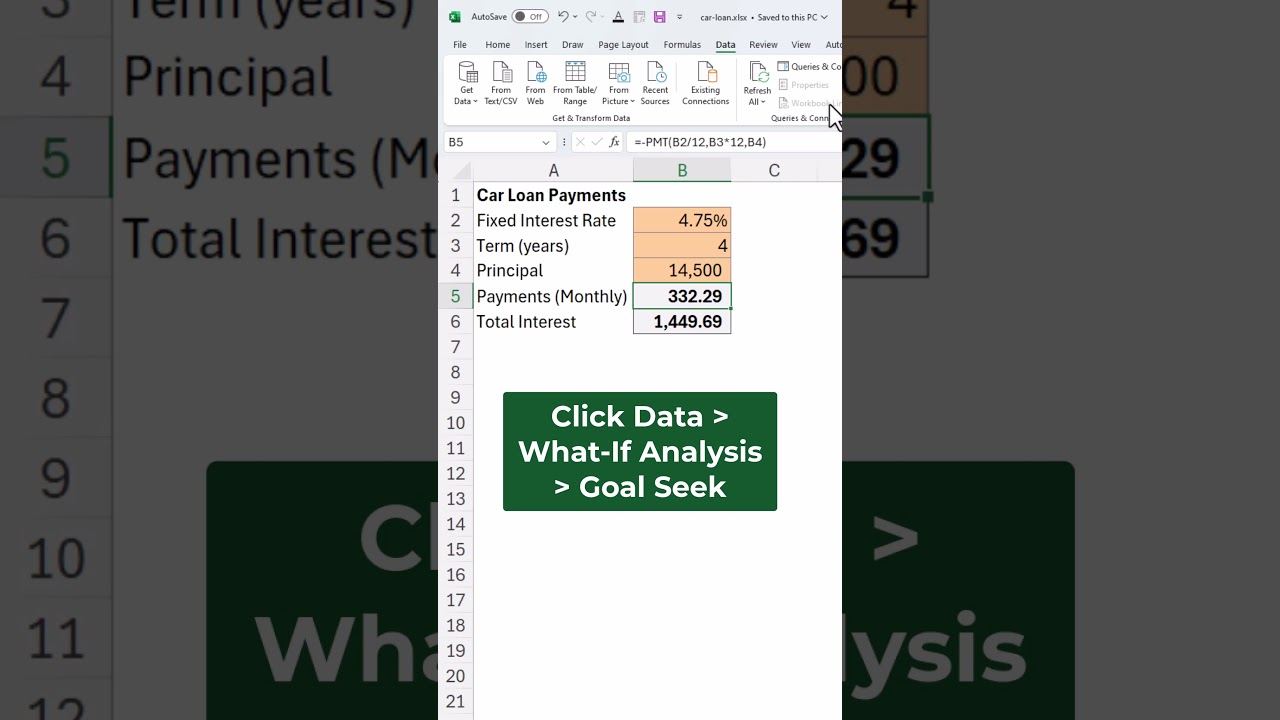The width and height of the screenshot is (1280, 720).
Task: Open the File tab
Action: pos(460,45)
